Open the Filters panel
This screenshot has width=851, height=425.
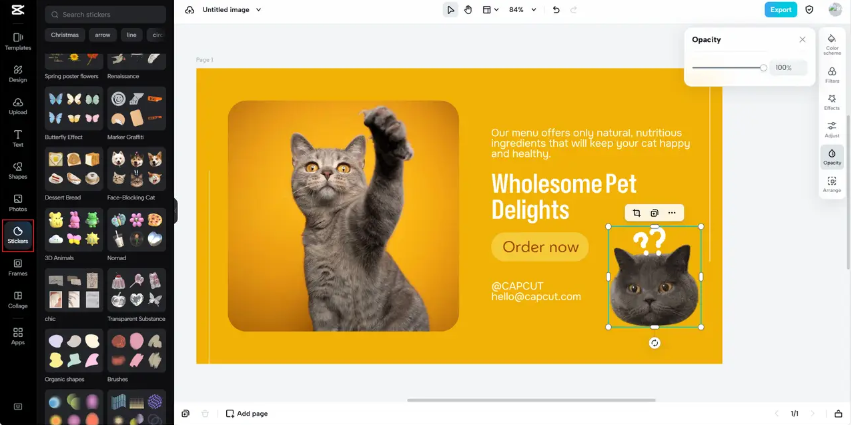(832, 75)
